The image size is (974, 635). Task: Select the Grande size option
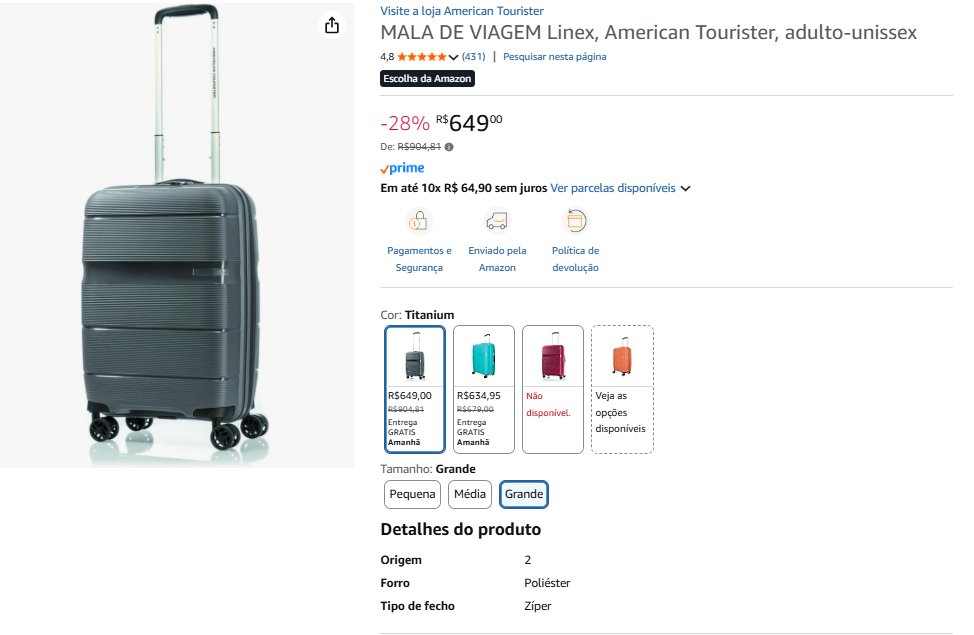coord(524,494)
